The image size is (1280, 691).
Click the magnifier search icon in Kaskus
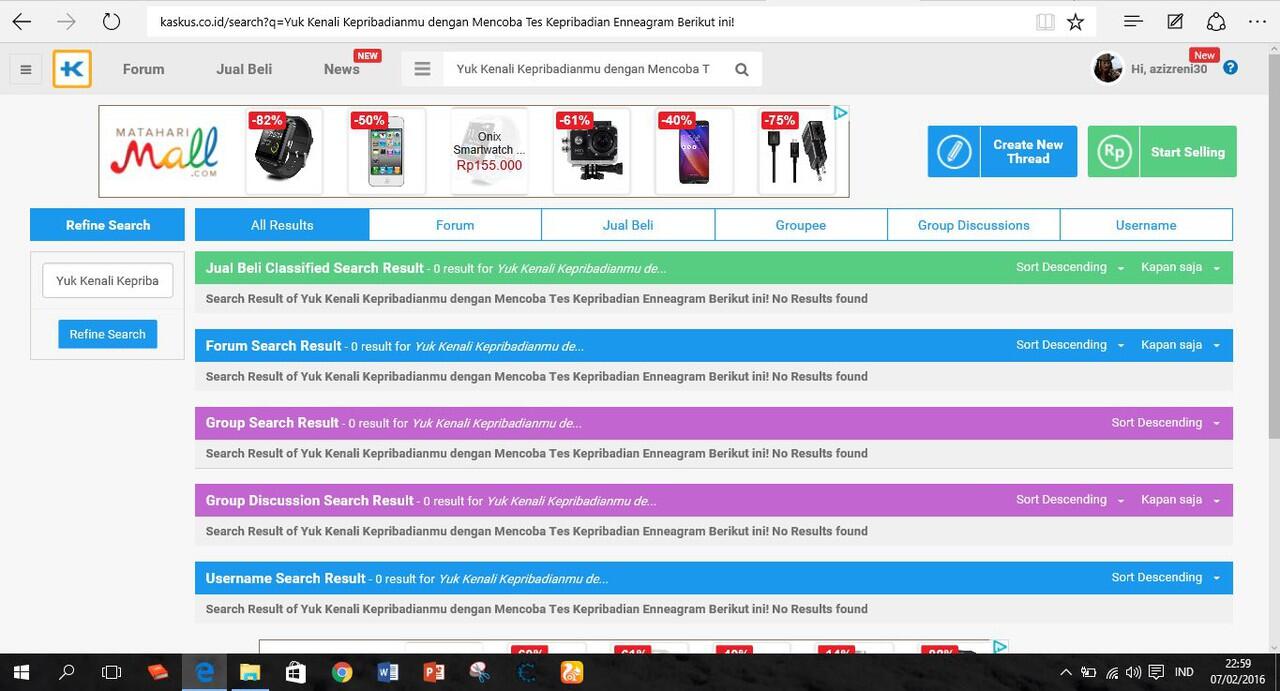[x=741, y=69]
